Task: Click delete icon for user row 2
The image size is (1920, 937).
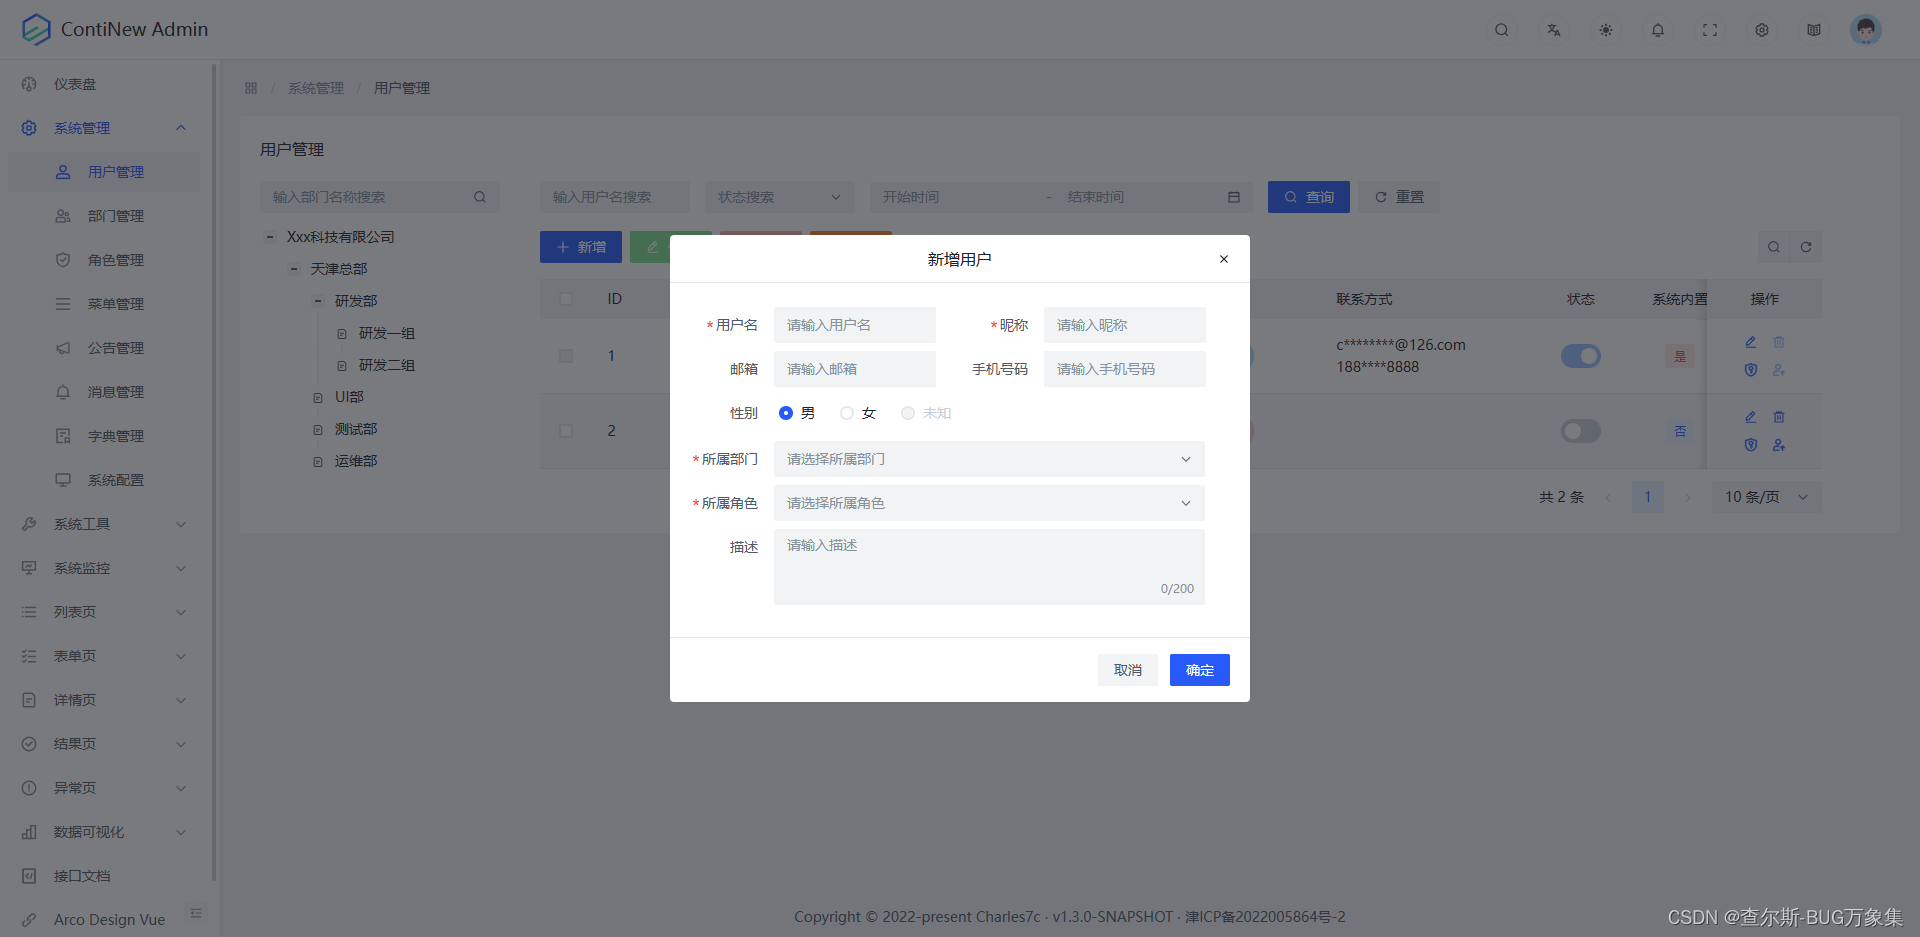Action: (x=1779, y=417)
